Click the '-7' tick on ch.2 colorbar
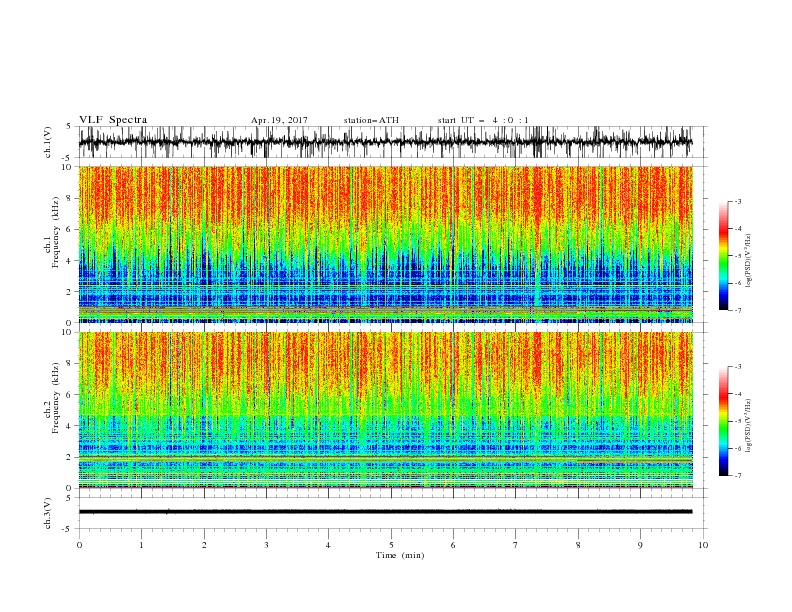 click(x=737, y=476)
